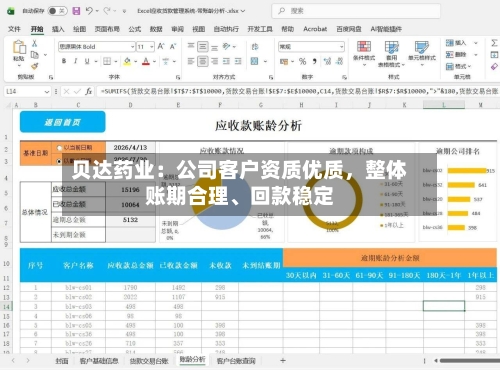Open the 客户台账查询 sheet tab
The width and height of the screenshot is (500, 370).
point(236,361)
